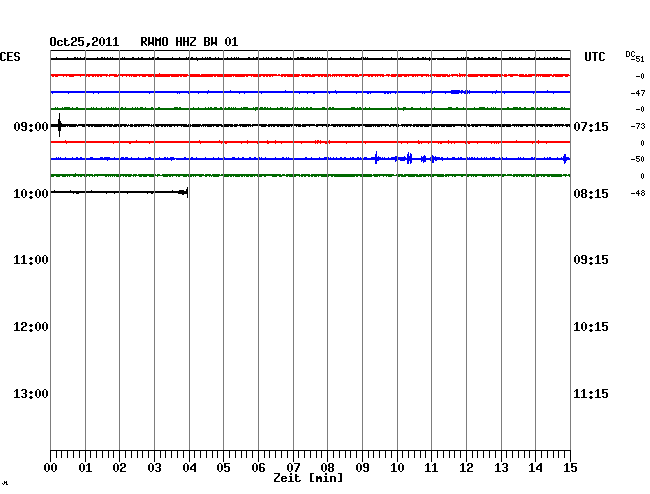Image resolution: width=650 pixels, height=494 pixels.
Task: Click the blue trace spike above the "09" minute tick
Action: coord(376,157)
